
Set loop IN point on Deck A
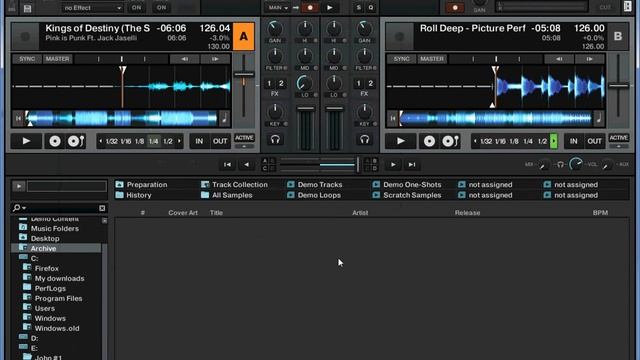[x=199, y=141]
